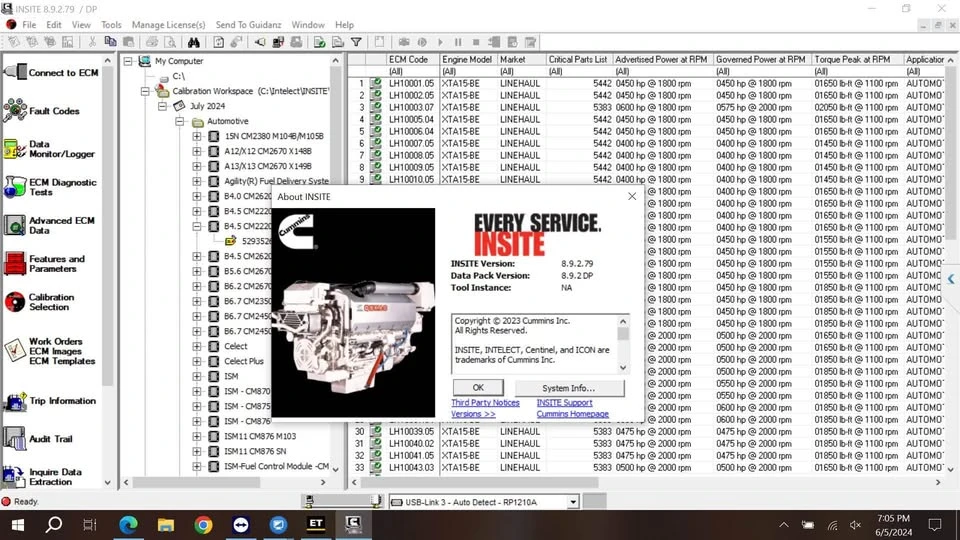The image size is (960, 540).
Task: Open the Fault Codes view
Action: [42, 111]
